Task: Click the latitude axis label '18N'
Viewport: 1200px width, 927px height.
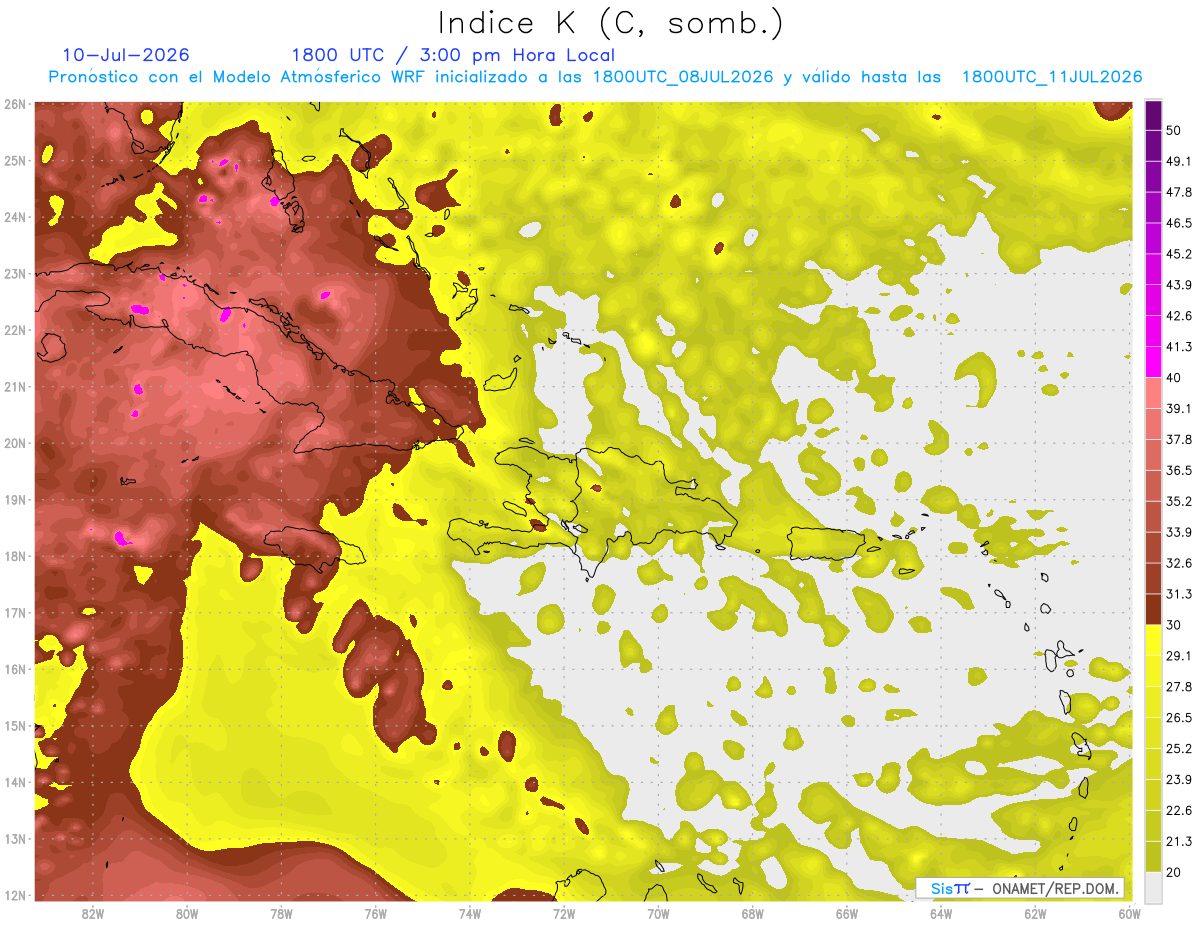Action: (15, 556)
